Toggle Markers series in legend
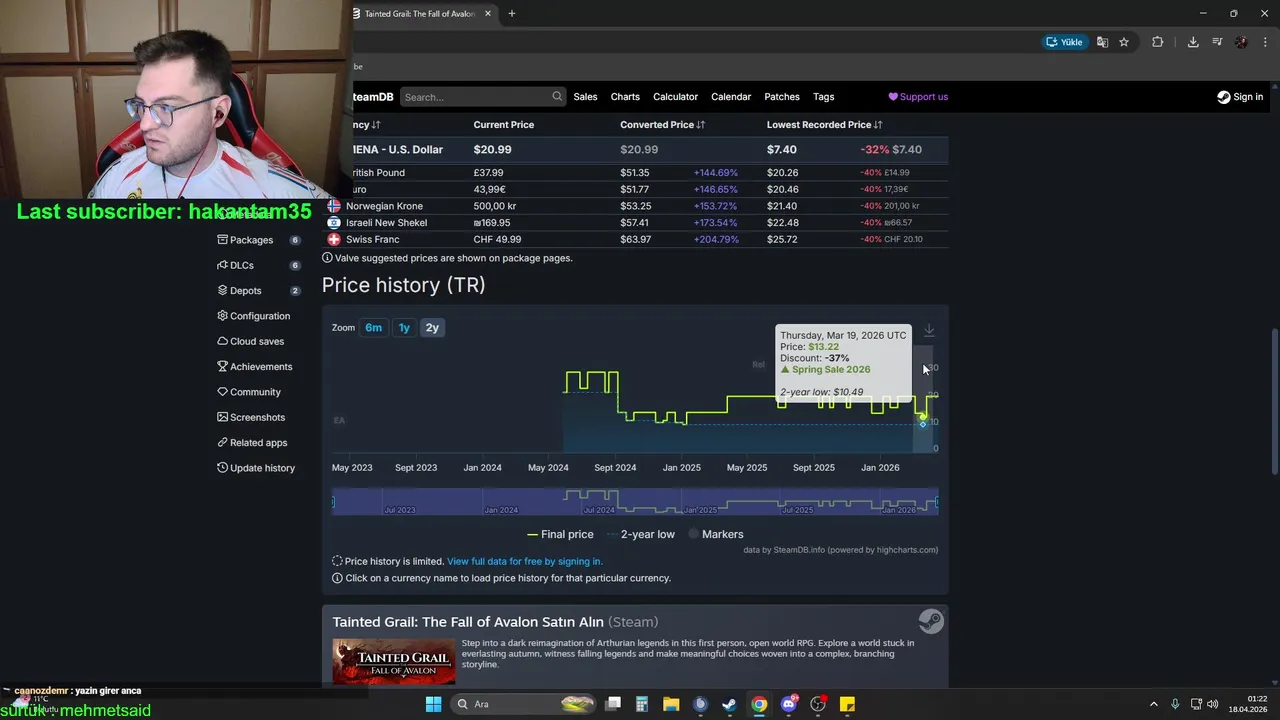Screen dimensions: 1280x720 tap(716, 534)
